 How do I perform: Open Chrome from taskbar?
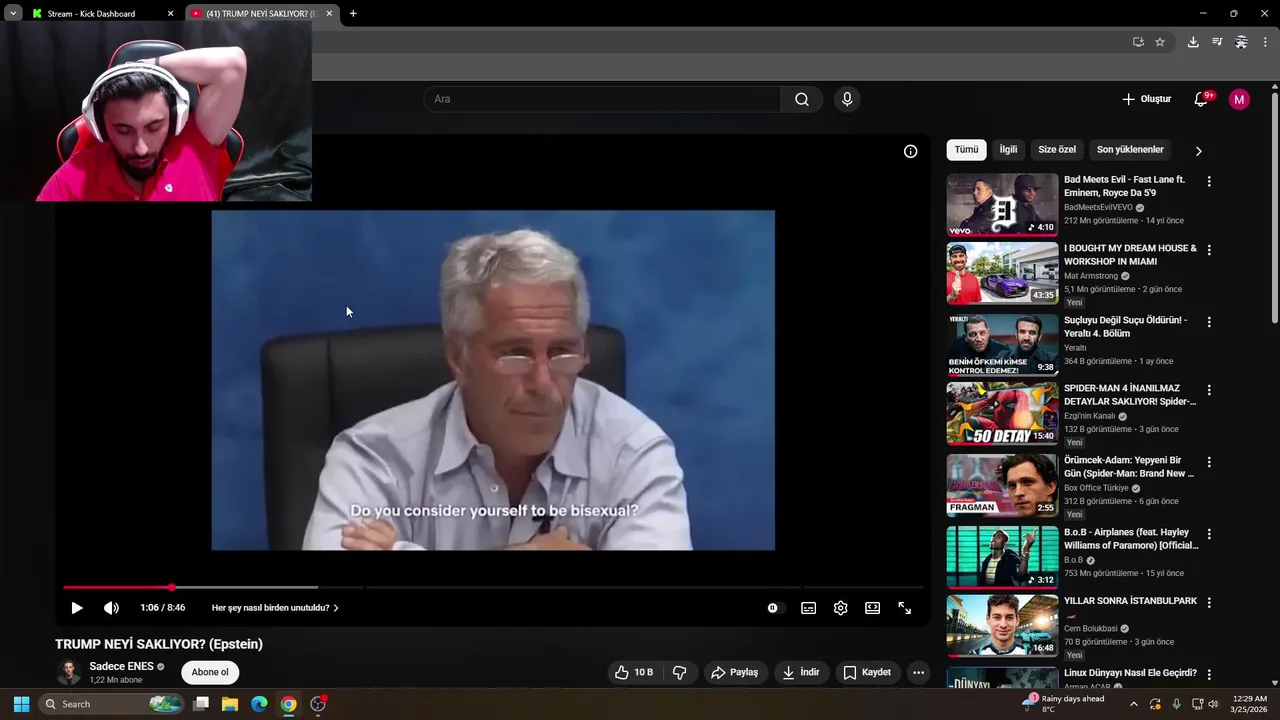[x=288, y=704]
